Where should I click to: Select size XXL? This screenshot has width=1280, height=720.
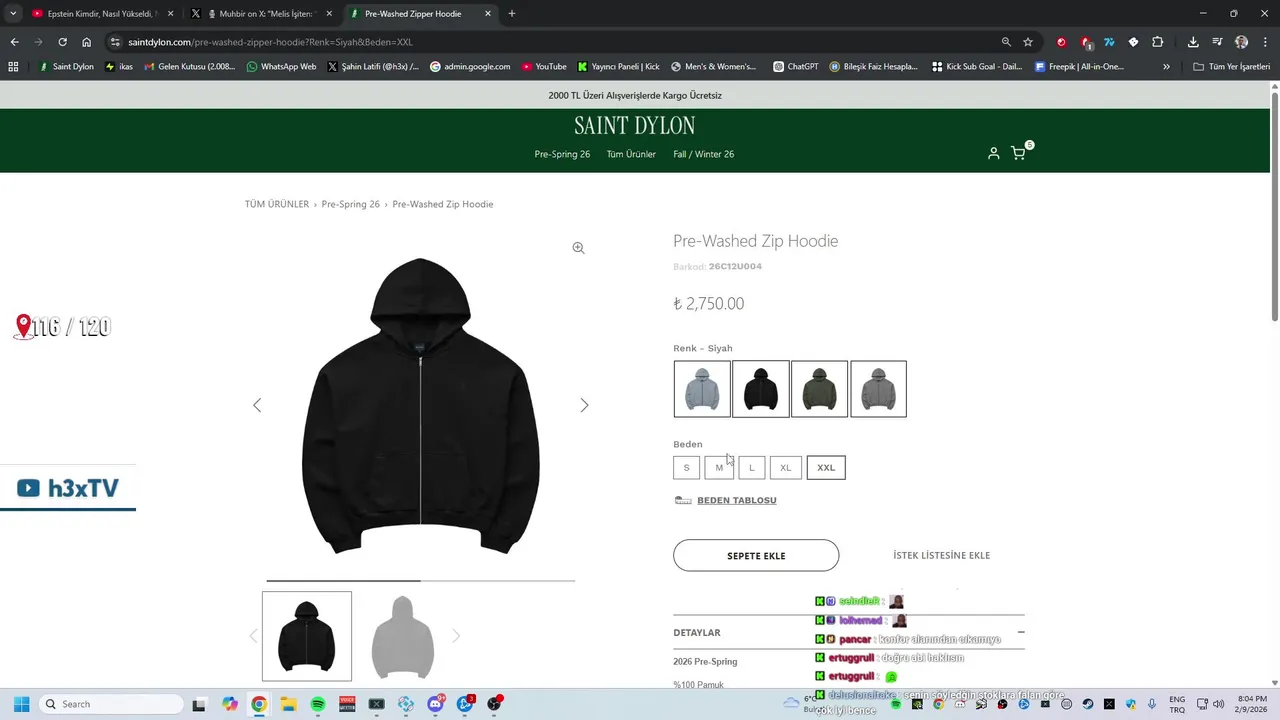pyautogui.click(x=826, y=467)
